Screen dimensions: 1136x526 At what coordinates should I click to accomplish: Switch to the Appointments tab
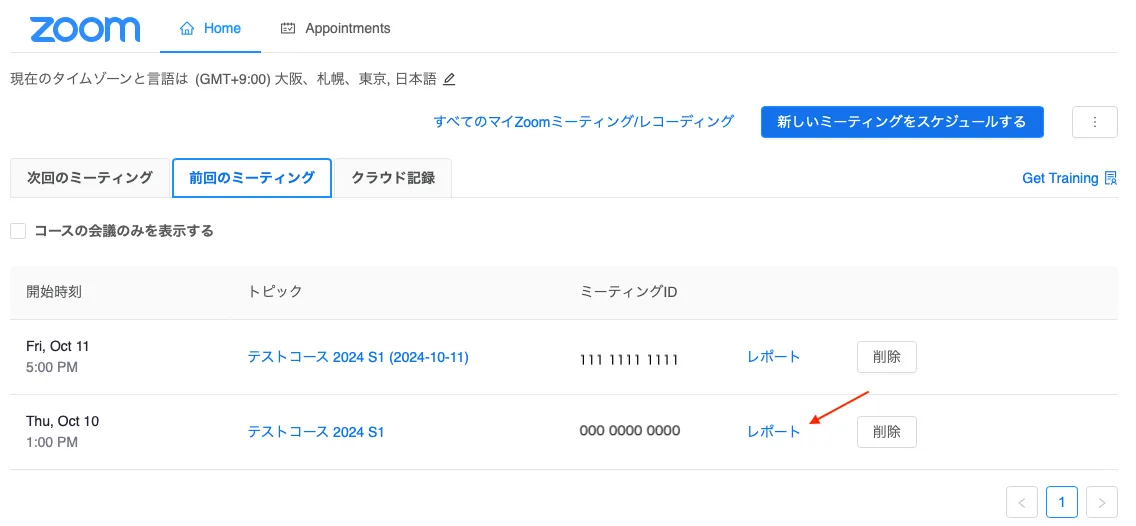[x=335, y=28]
